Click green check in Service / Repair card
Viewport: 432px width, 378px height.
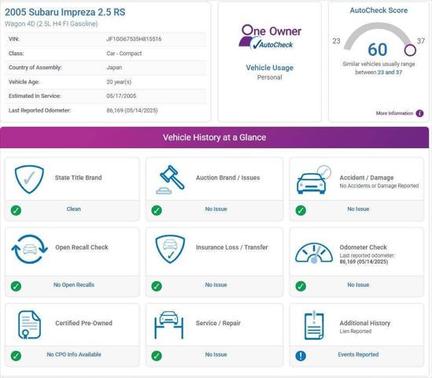point(157,356)
